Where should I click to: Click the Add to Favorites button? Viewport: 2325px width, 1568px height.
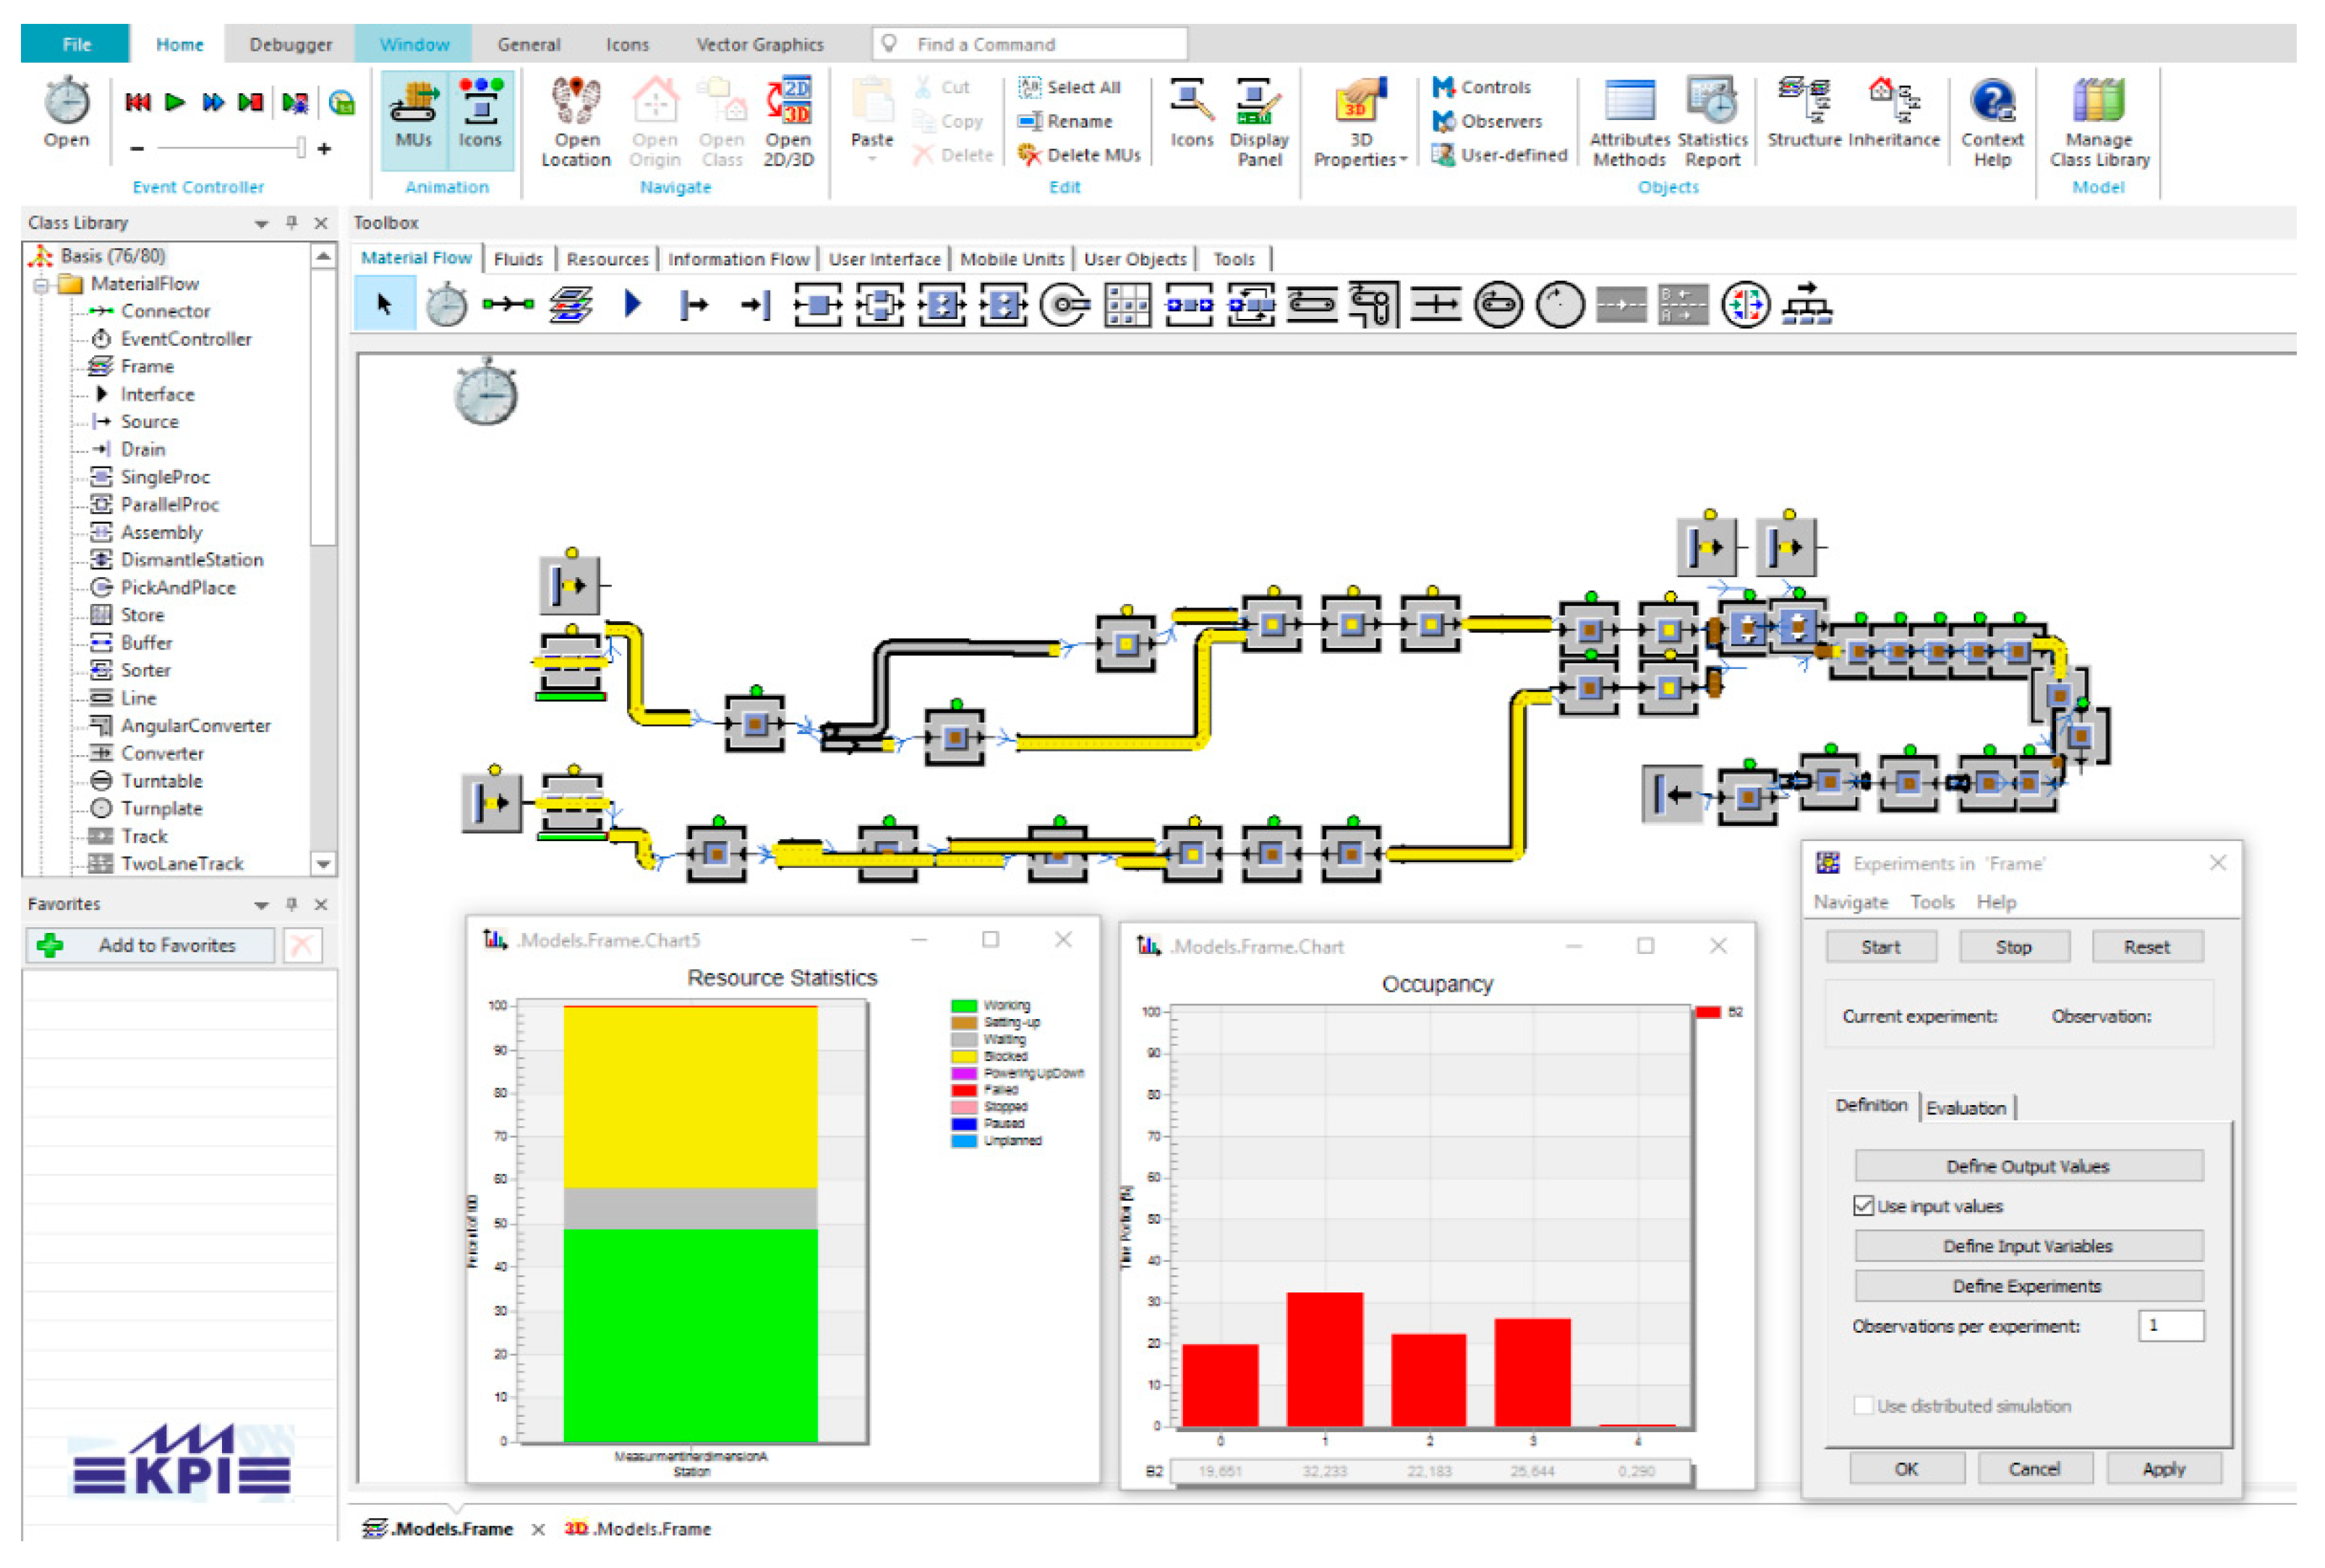150,945
